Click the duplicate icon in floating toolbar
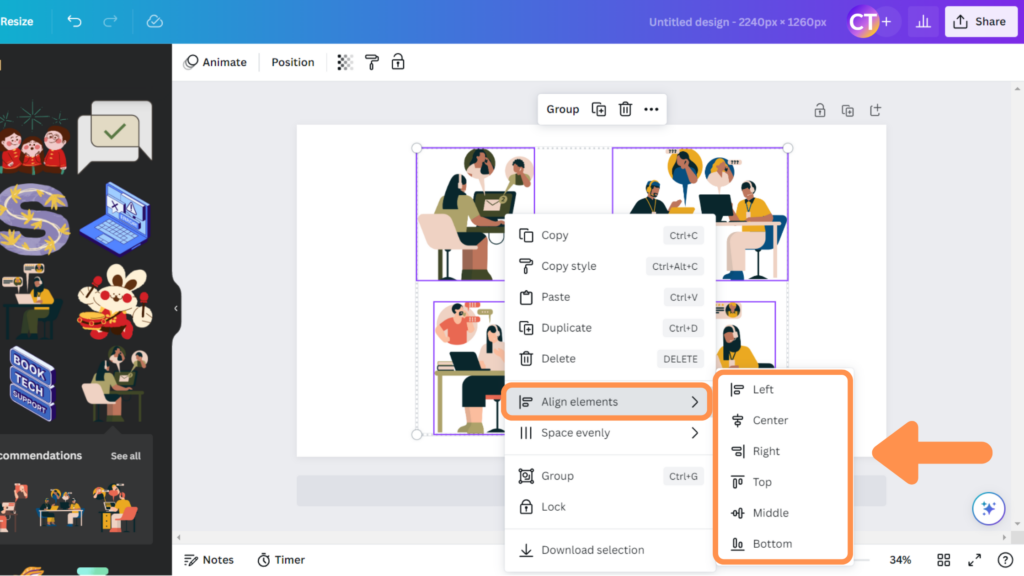The image size is (1024, 576). (x=599, y=109)
